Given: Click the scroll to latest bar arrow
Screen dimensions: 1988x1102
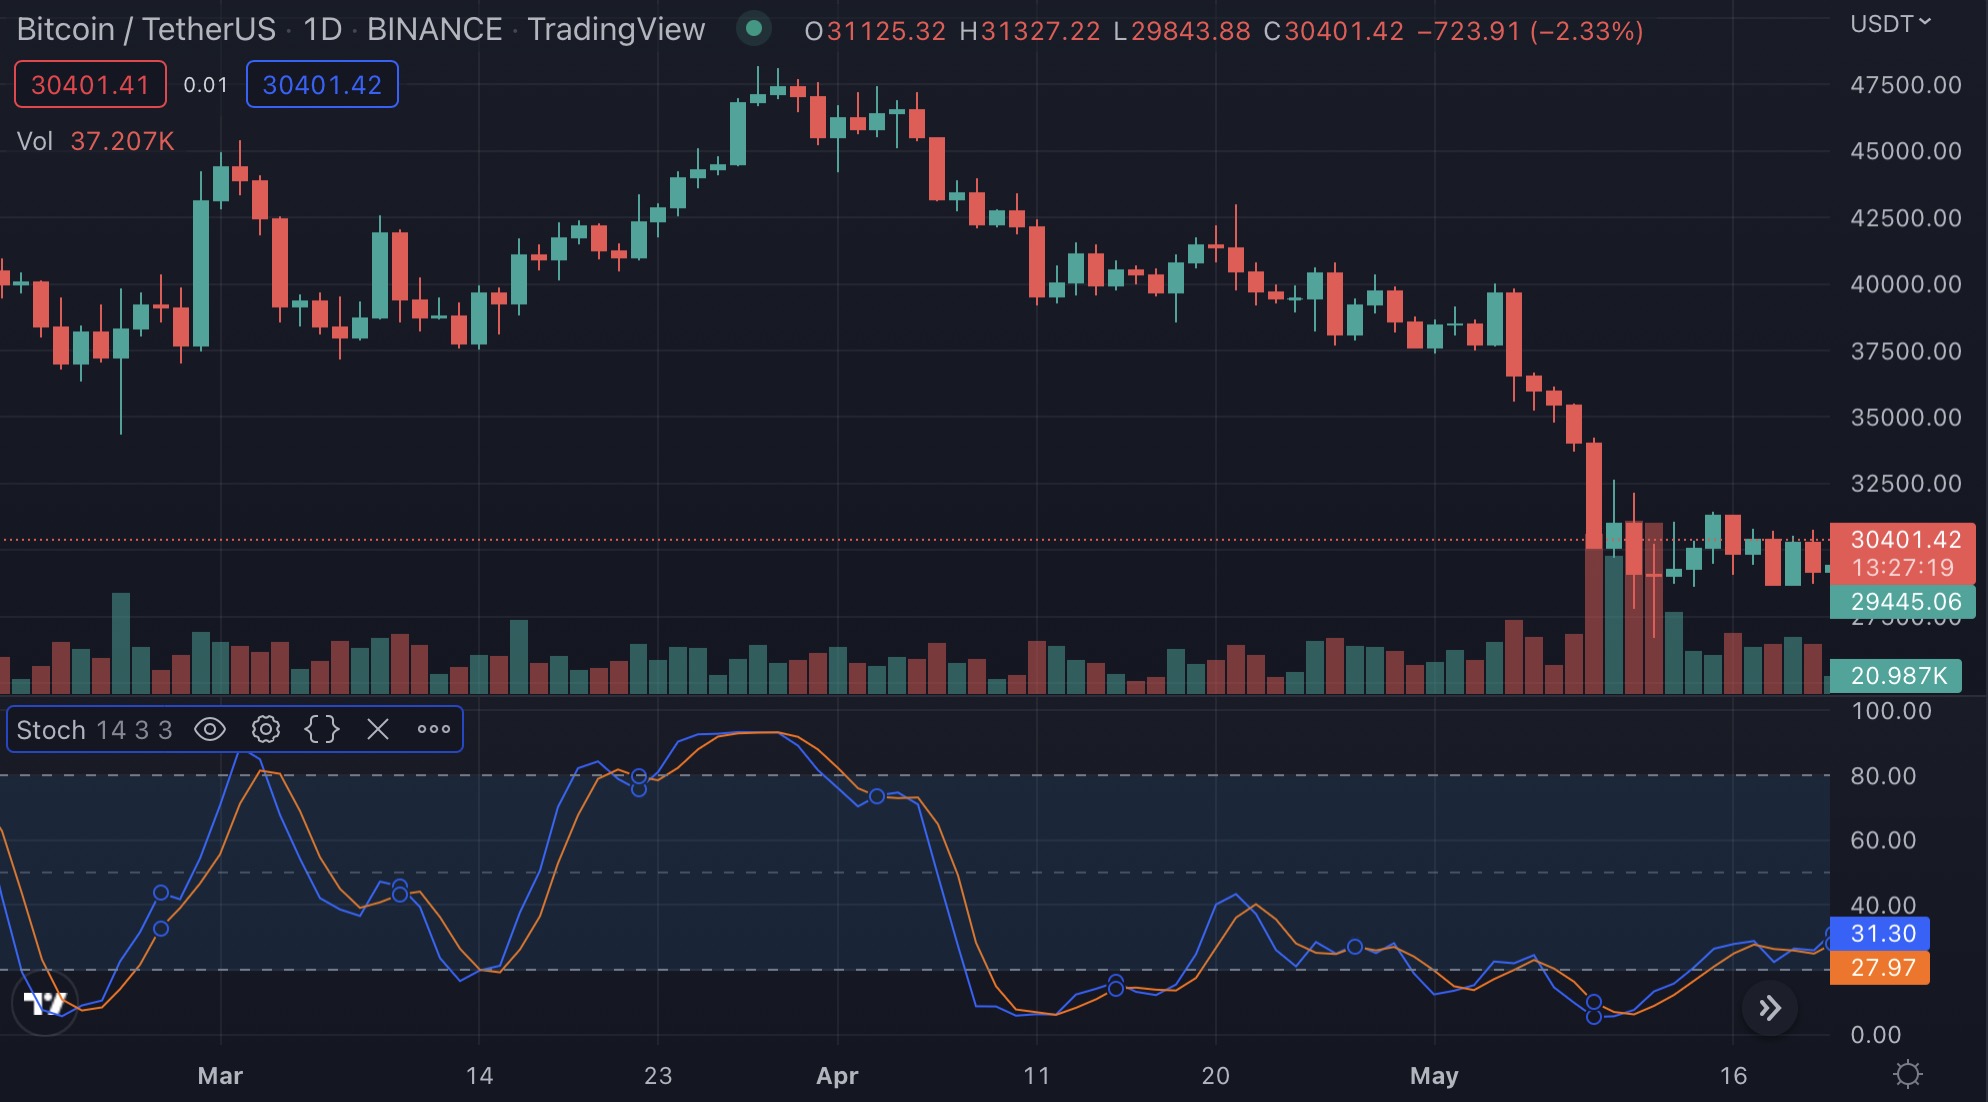Looking at the screenshot, I should pos(1769,1008).
